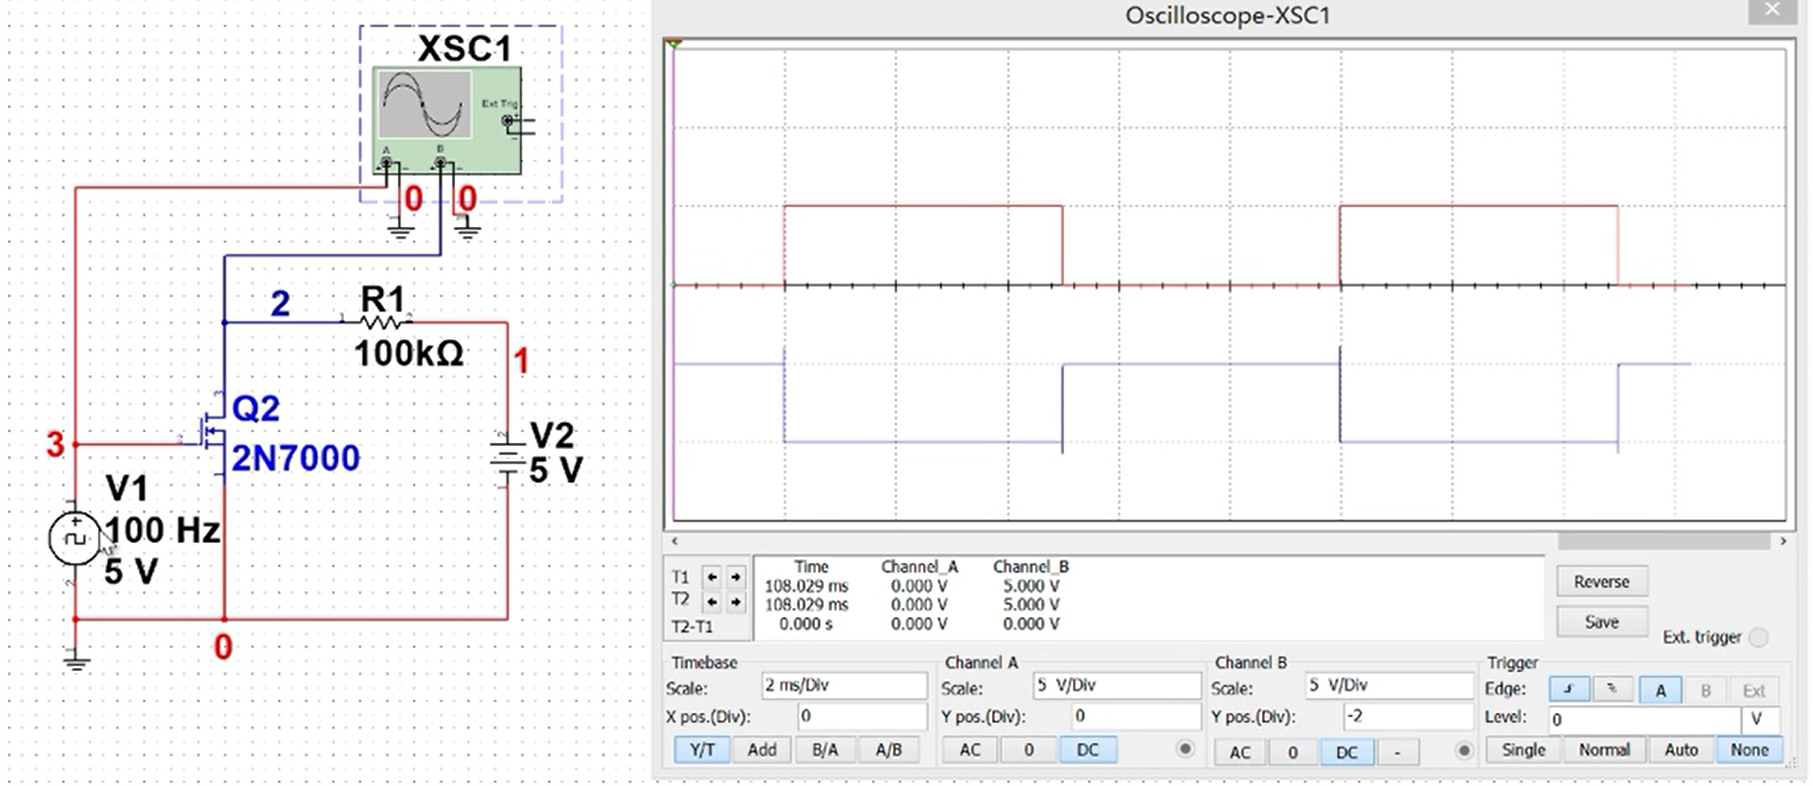Viewport: 1813px width, 786px height.
Task: Select rising edge trigger icon
Action: pos(1568,690)
